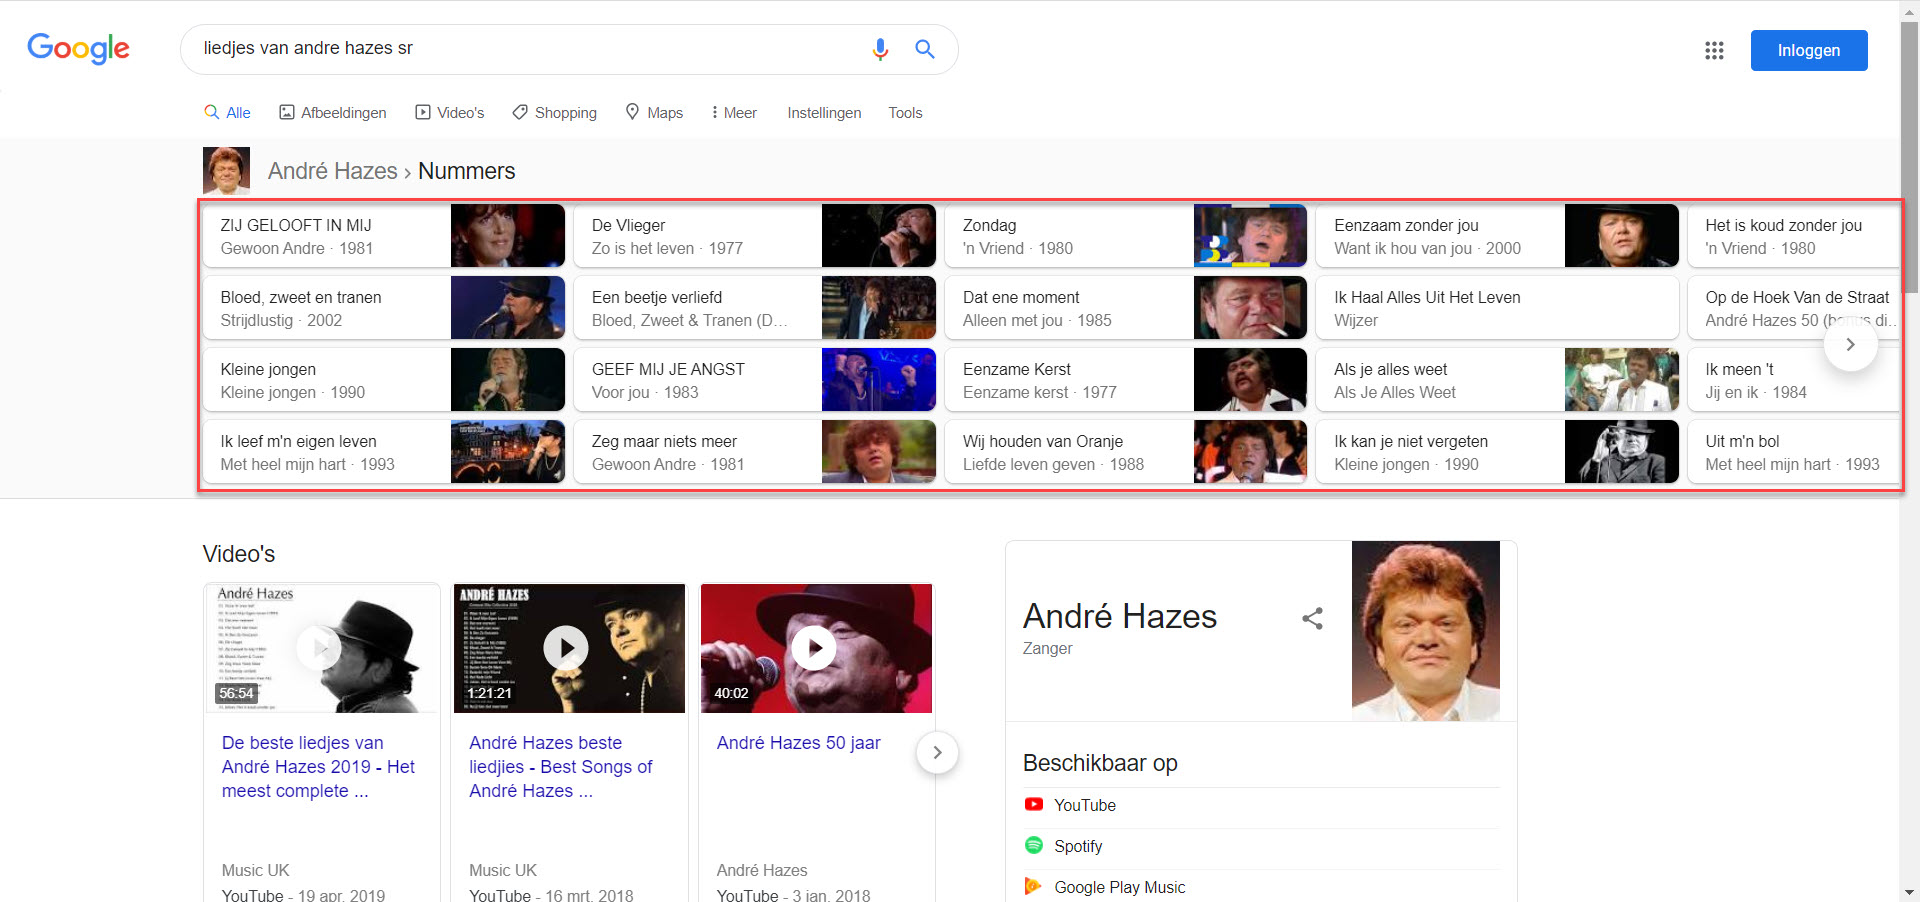This screenshot has width=1920, height=902.
Task: Open Wij houden van Oranje
Action: click(1126, 452)
